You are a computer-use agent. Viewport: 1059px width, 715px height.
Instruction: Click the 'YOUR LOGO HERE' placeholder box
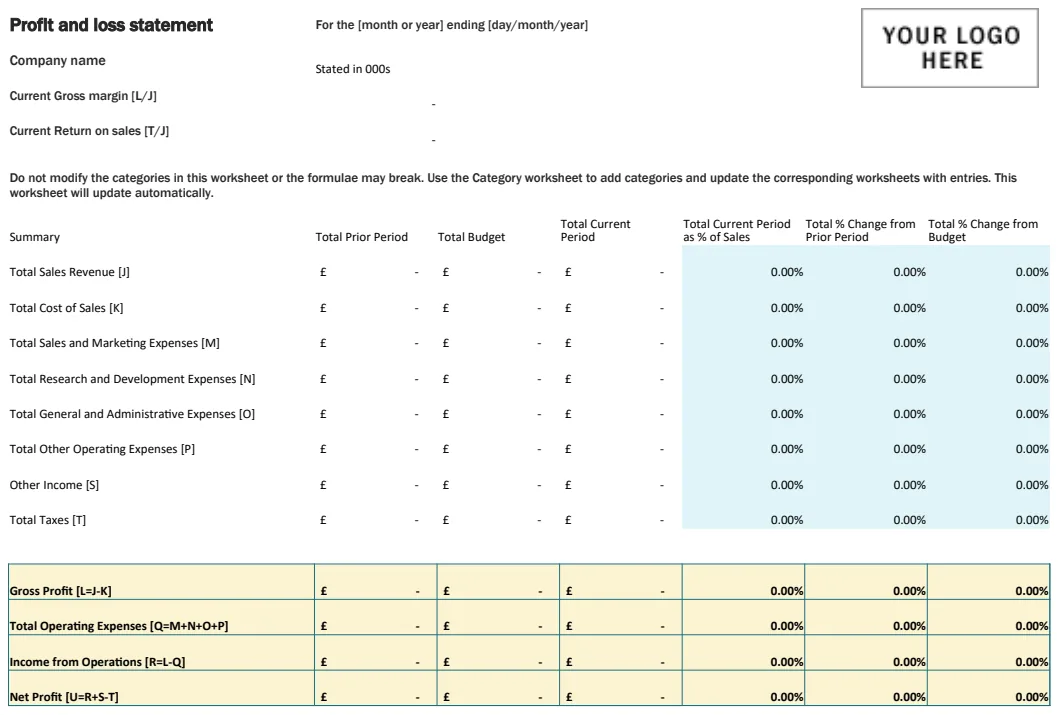pyautogui.click(x=950, y=48)
